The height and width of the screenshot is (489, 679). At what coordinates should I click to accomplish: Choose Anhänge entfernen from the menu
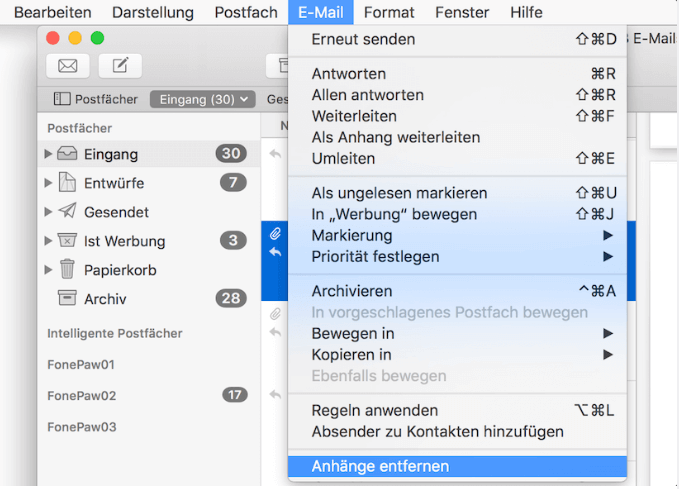380,467
